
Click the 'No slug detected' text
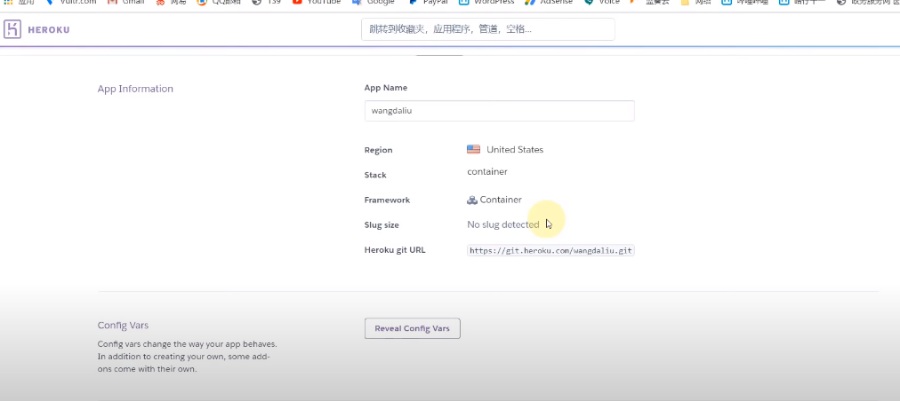click(503, 225)
